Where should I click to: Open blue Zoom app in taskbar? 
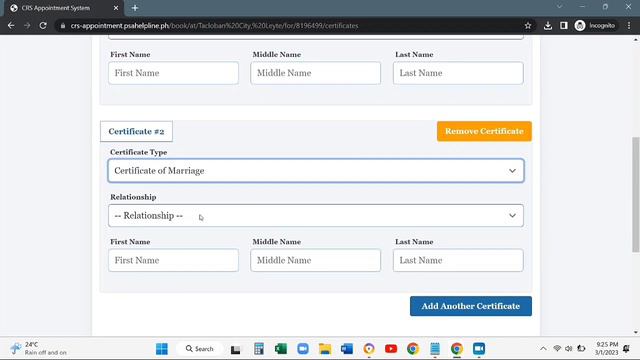pos(303,349)
